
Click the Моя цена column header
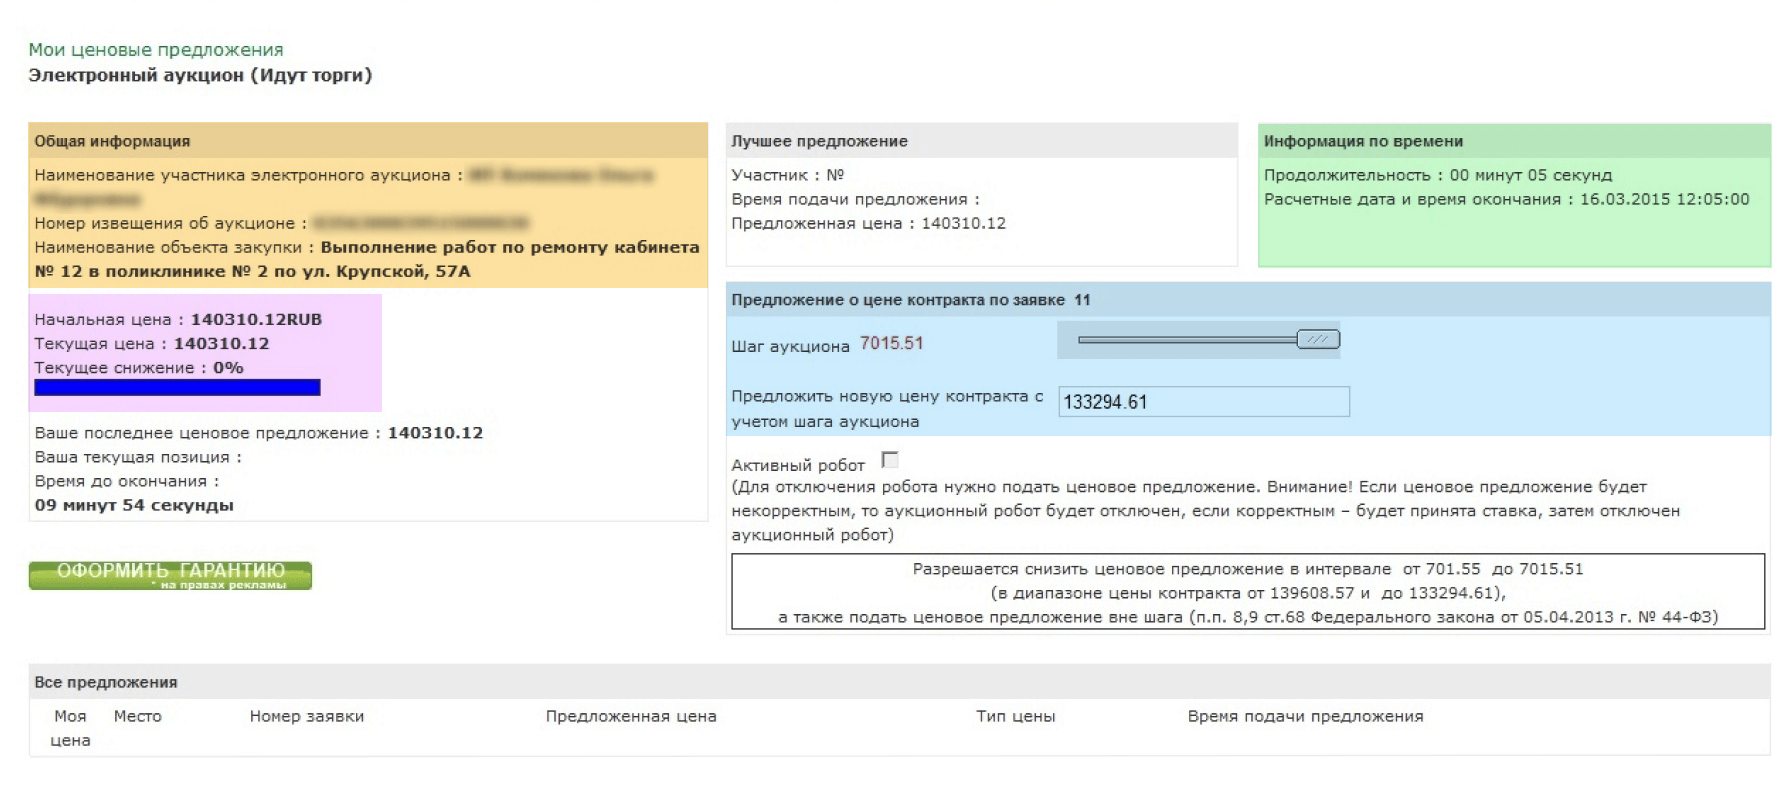70,728
